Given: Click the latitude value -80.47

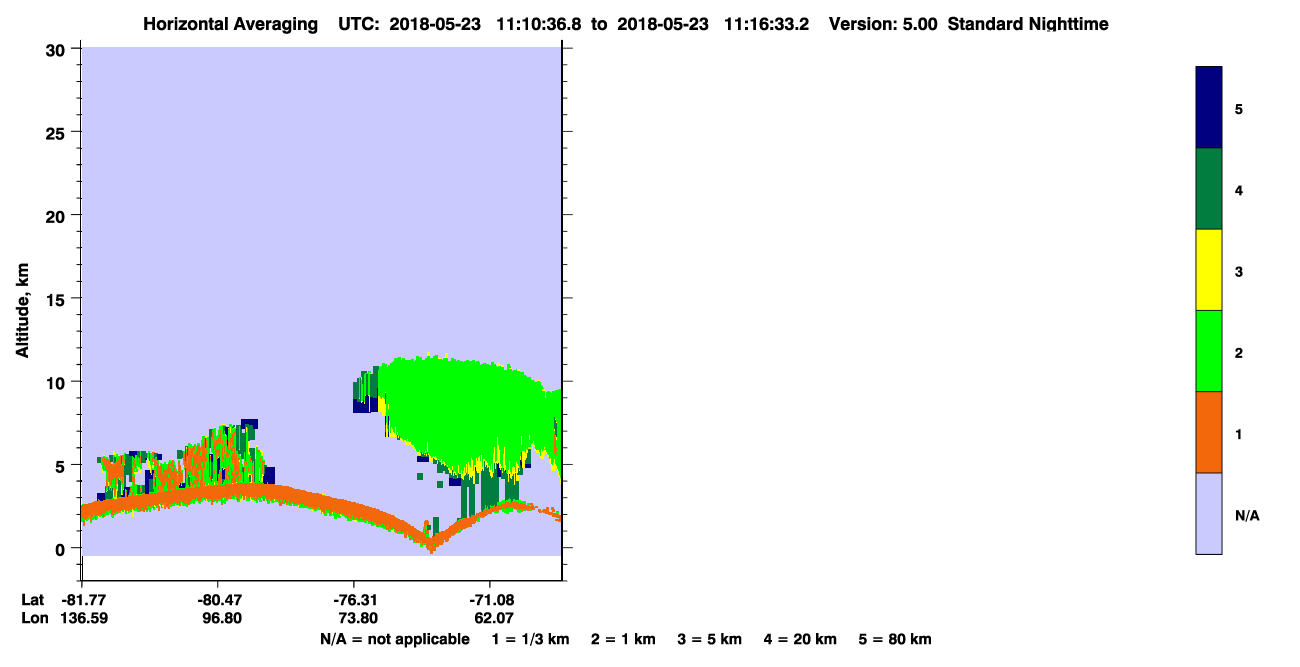Looking at the screenshot, I should pyautogui.click(x=218, y=600).
